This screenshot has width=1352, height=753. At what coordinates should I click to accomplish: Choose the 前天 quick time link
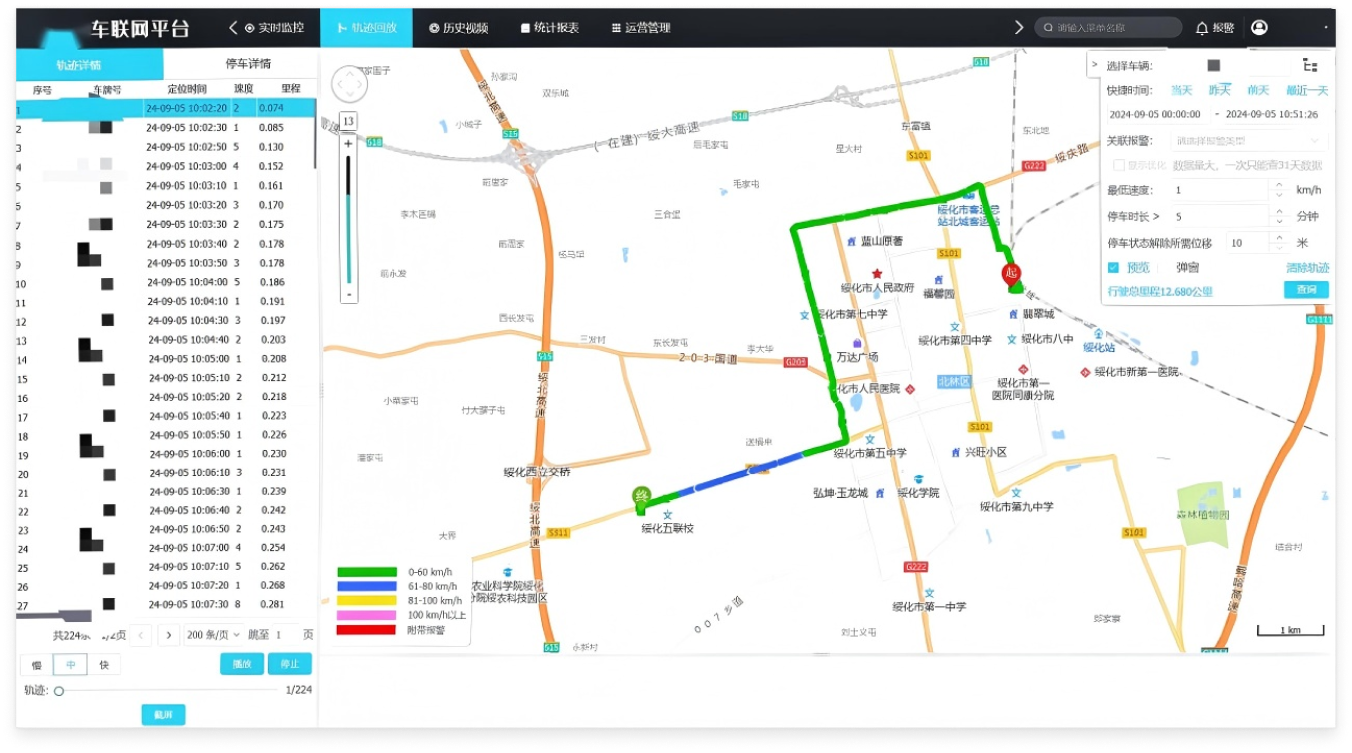coord(1258,90)
